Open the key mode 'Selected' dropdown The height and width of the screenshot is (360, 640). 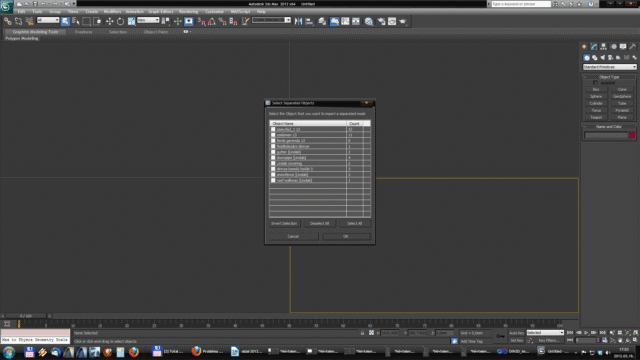click(545, 333)
